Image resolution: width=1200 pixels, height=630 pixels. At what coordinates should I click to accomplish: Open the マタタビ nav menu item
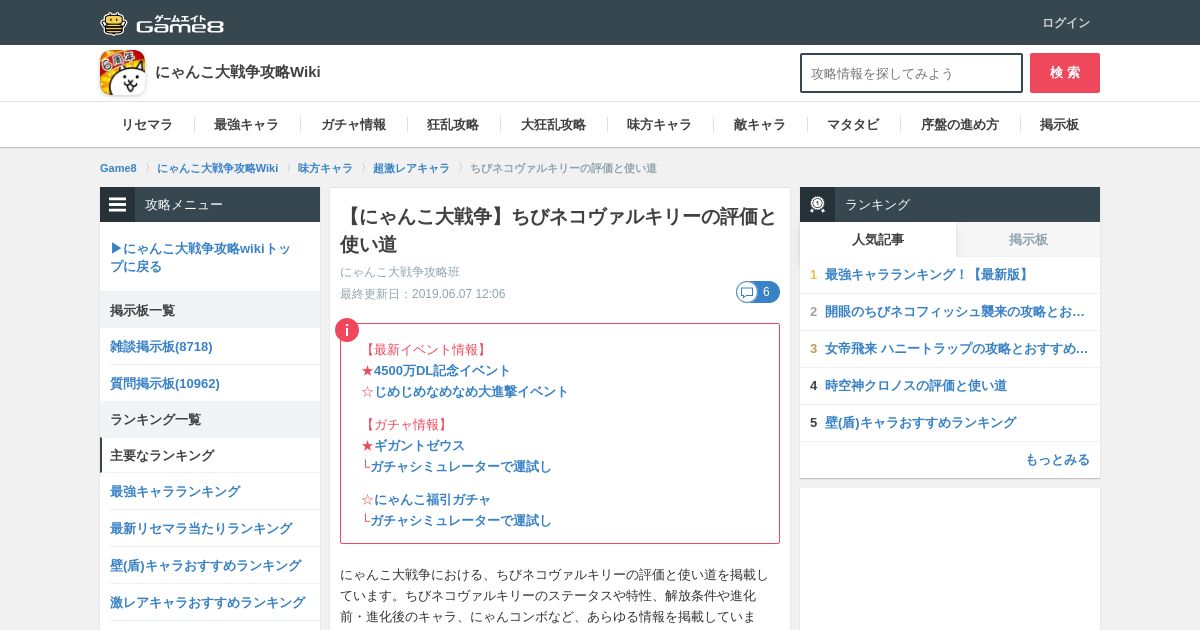(853, 125)
